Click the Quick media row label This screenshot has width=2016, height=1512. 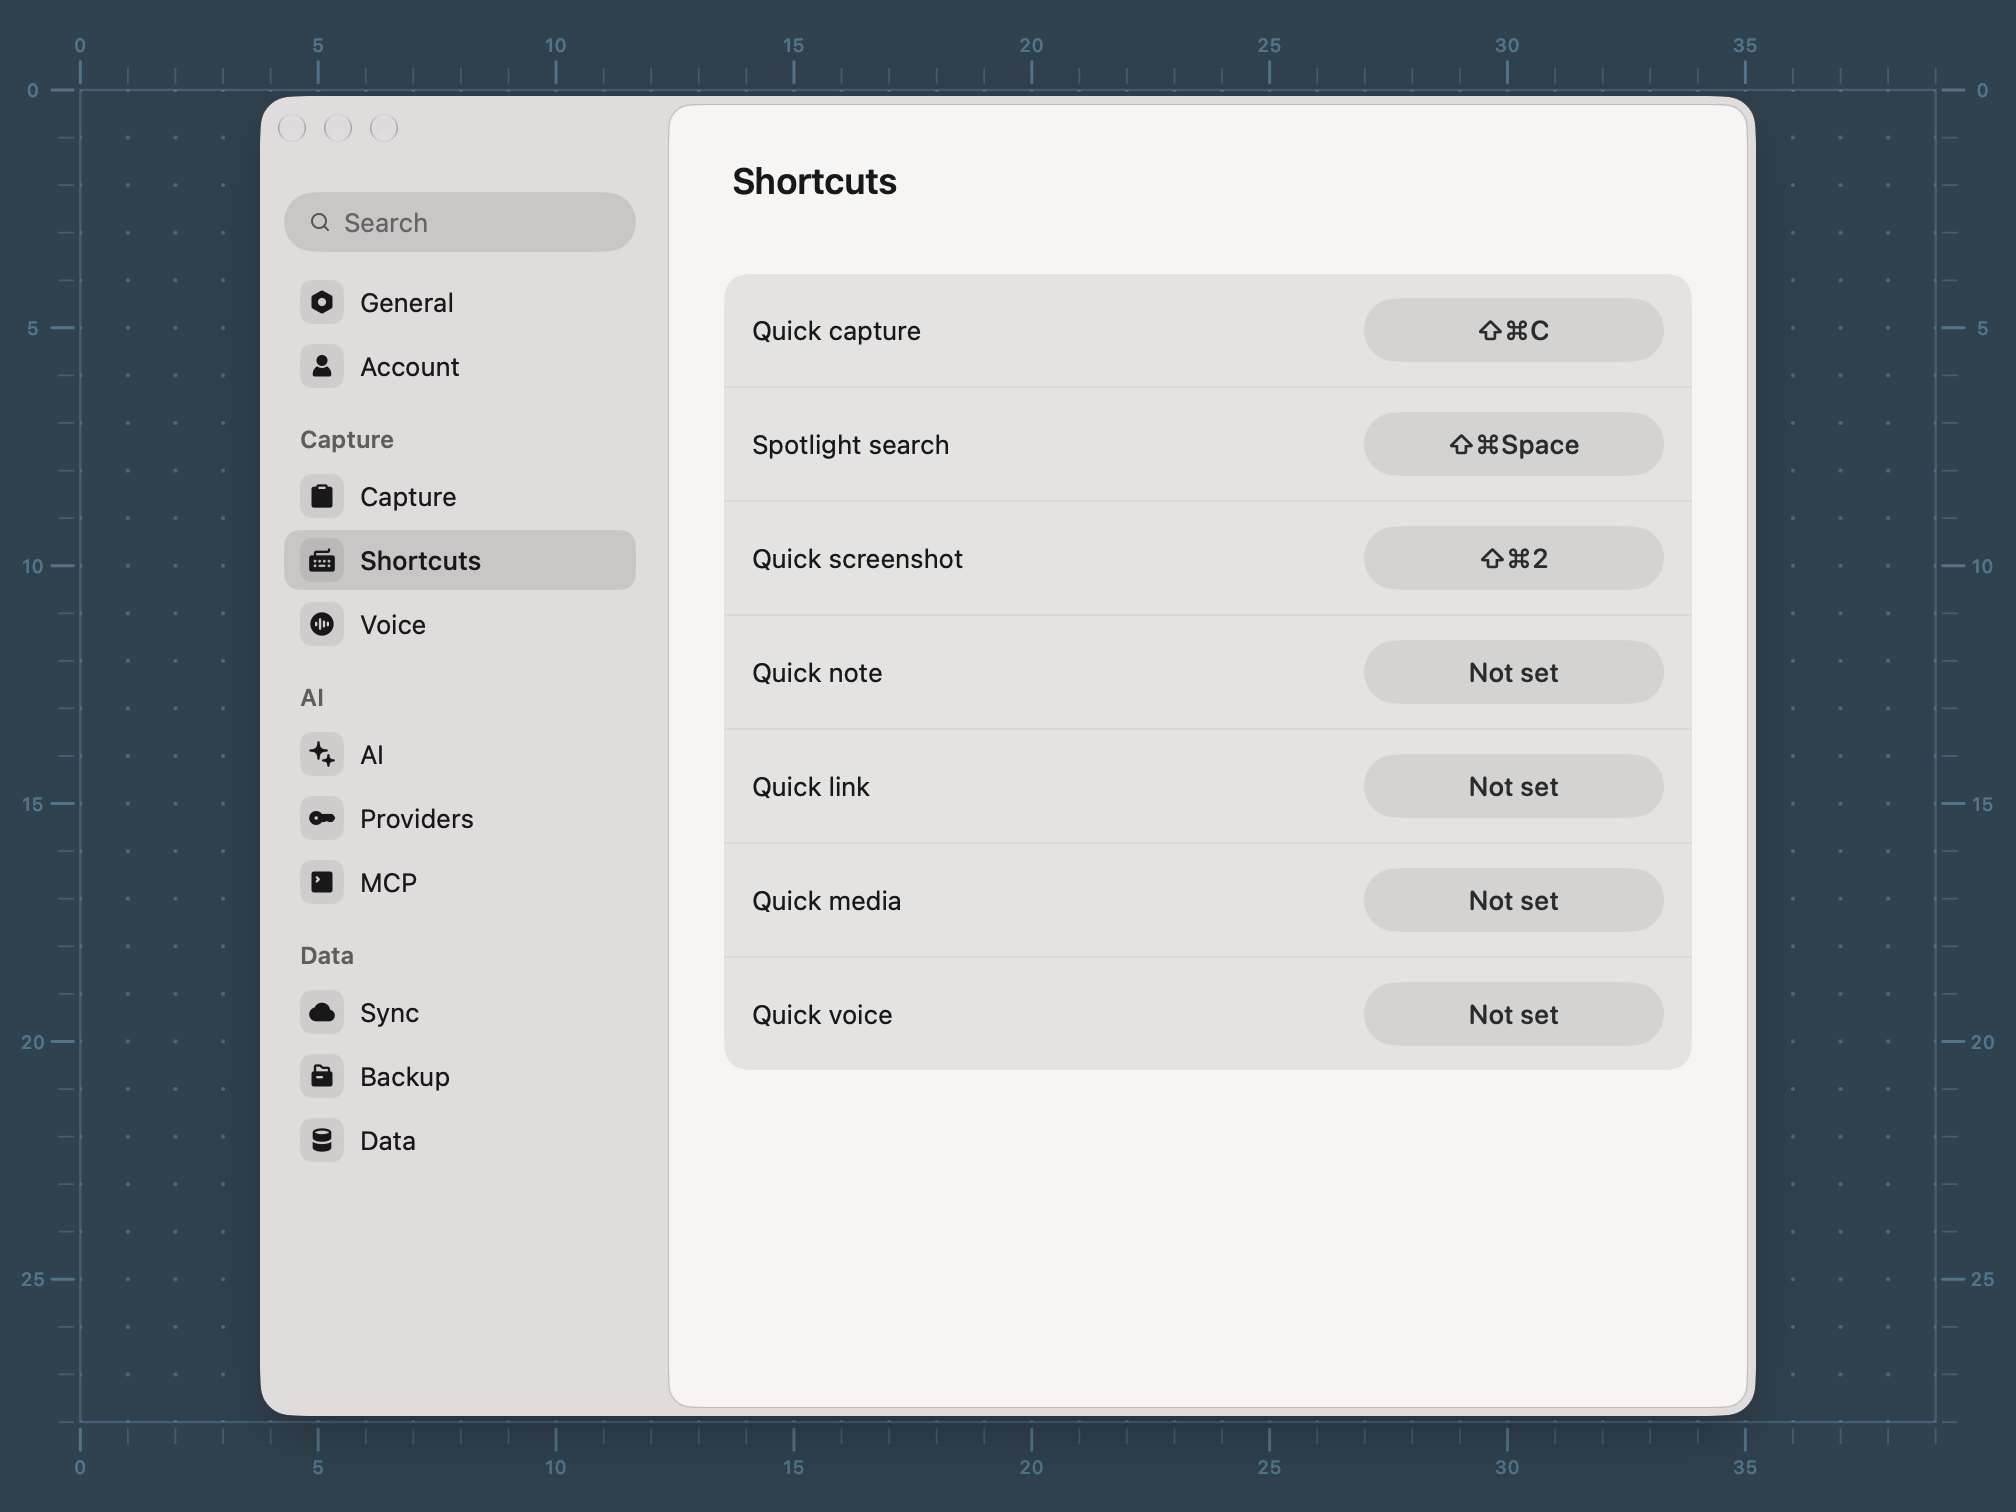826,901
